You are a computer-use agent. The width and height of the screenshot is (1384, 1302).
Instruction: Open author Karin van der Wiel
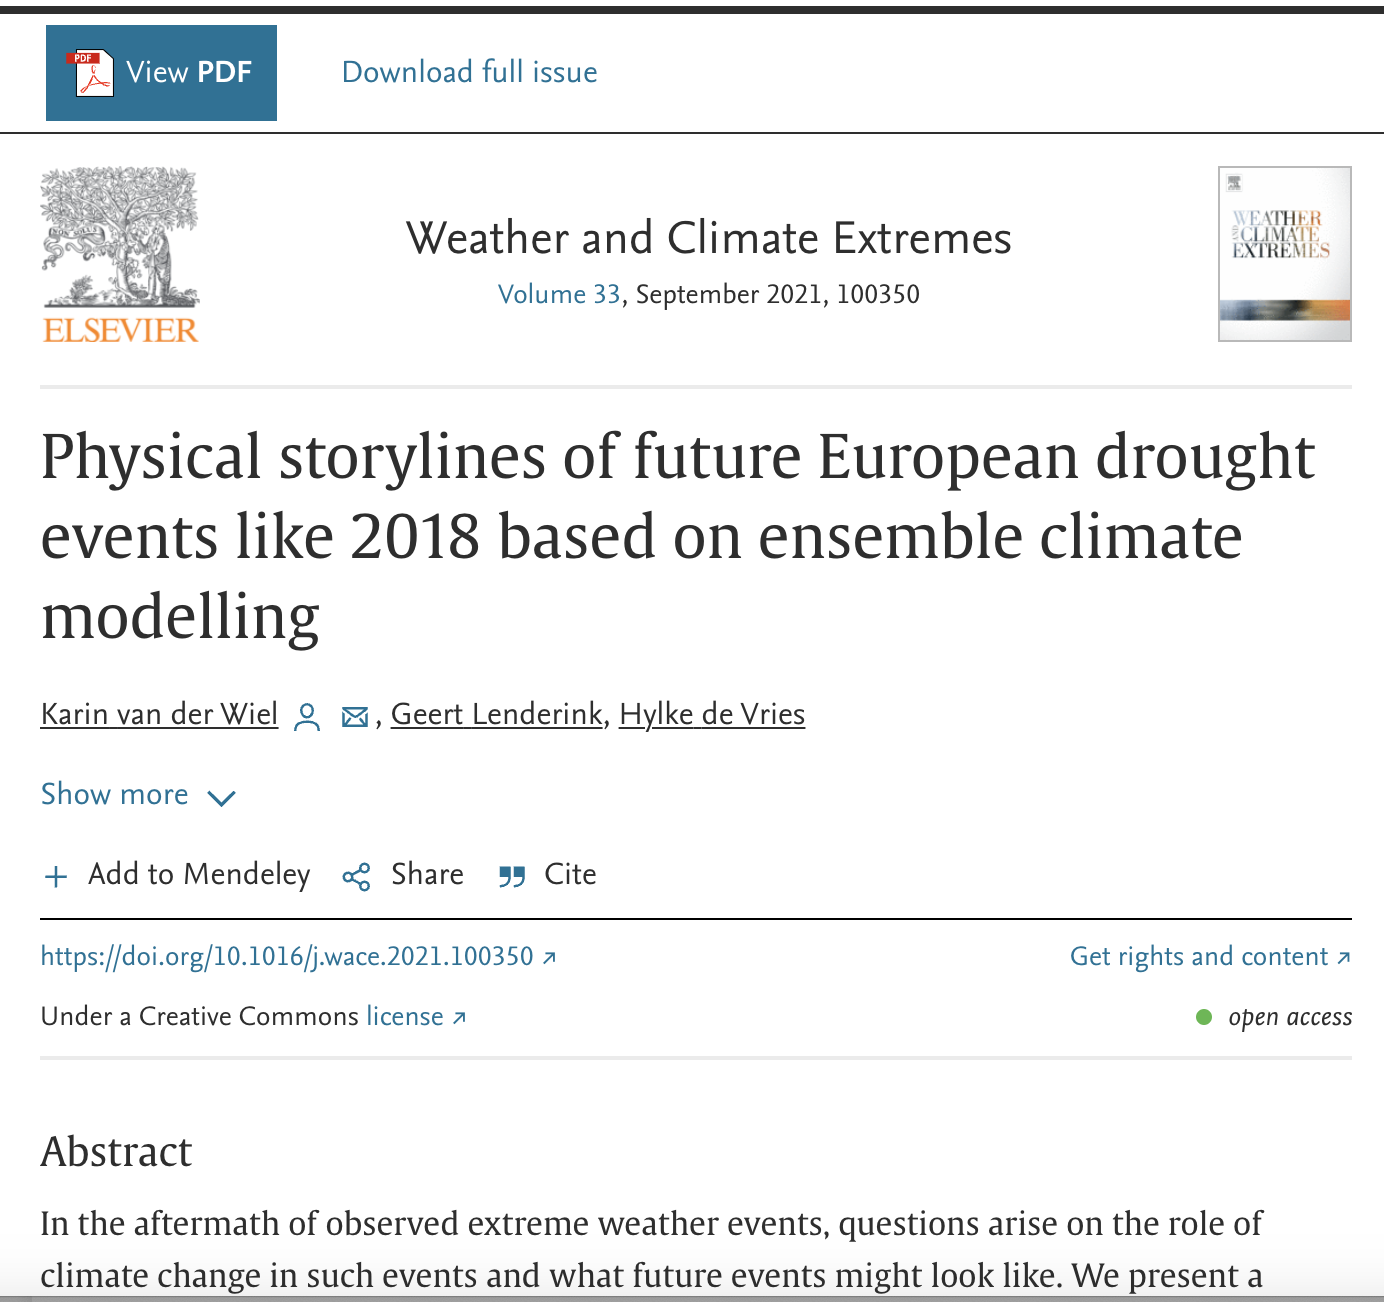point(159,714)
